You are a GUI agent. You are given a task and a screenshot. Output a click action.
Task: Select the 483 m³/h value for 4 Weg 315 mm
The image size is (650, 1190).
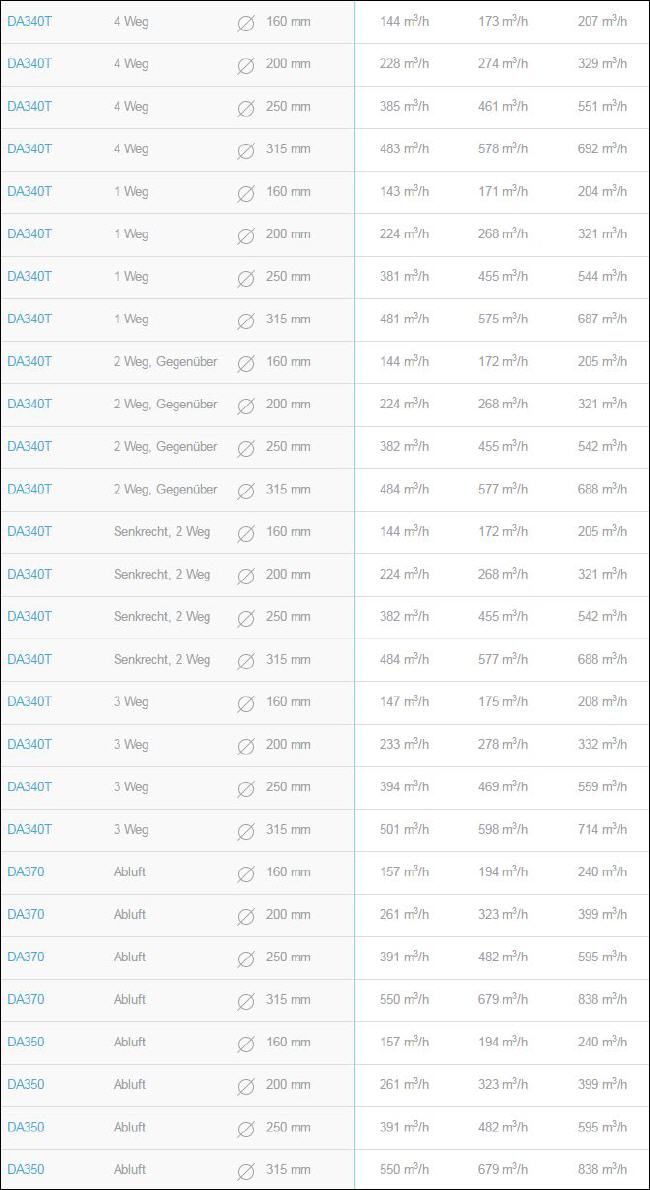(x=405, y=149)
